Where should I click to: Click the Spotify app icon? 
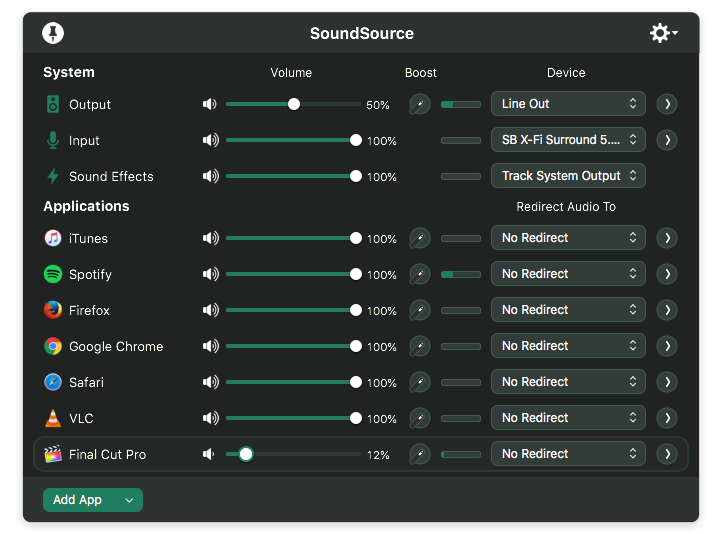click(53, 274)
